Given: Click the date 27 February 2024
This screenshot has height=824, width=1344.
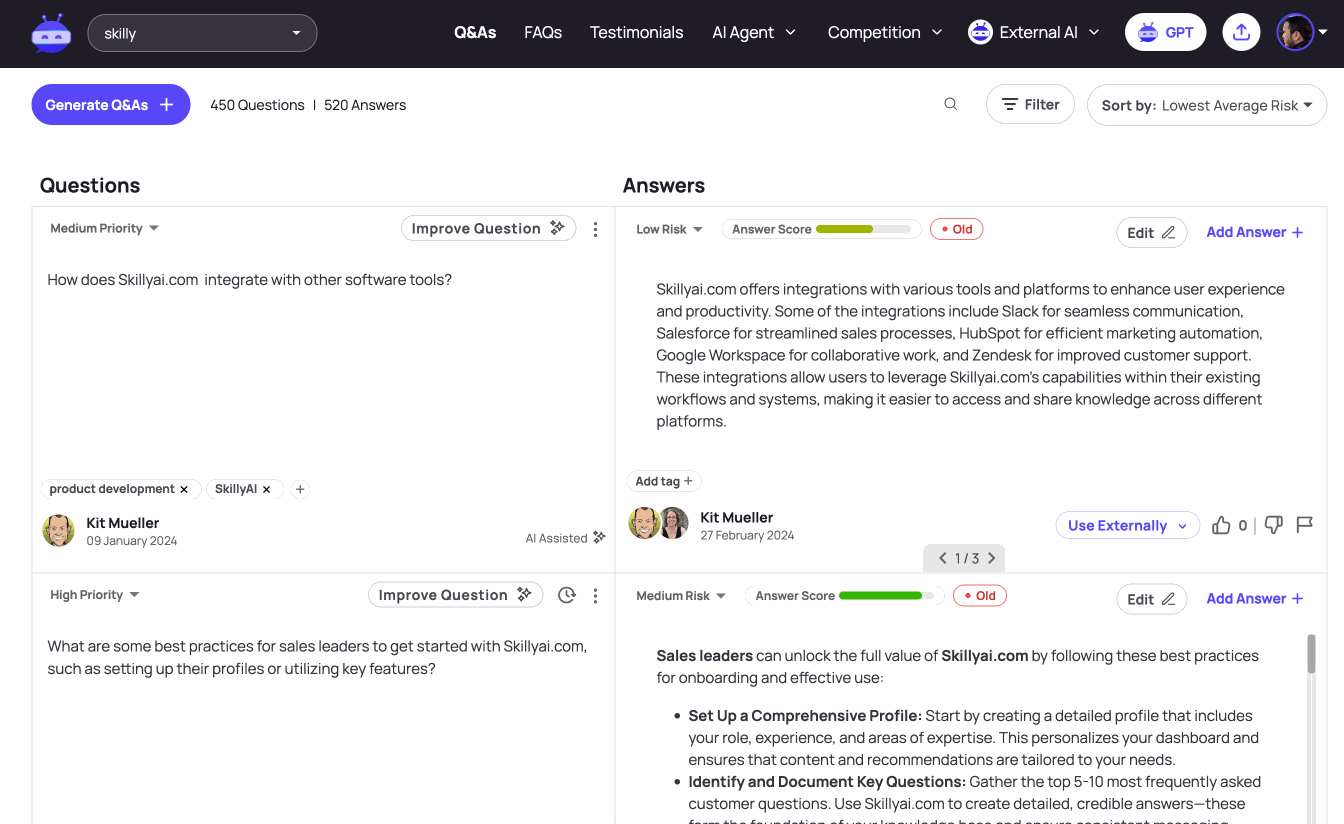Looking at the screenshot, I should pos(747,536).
